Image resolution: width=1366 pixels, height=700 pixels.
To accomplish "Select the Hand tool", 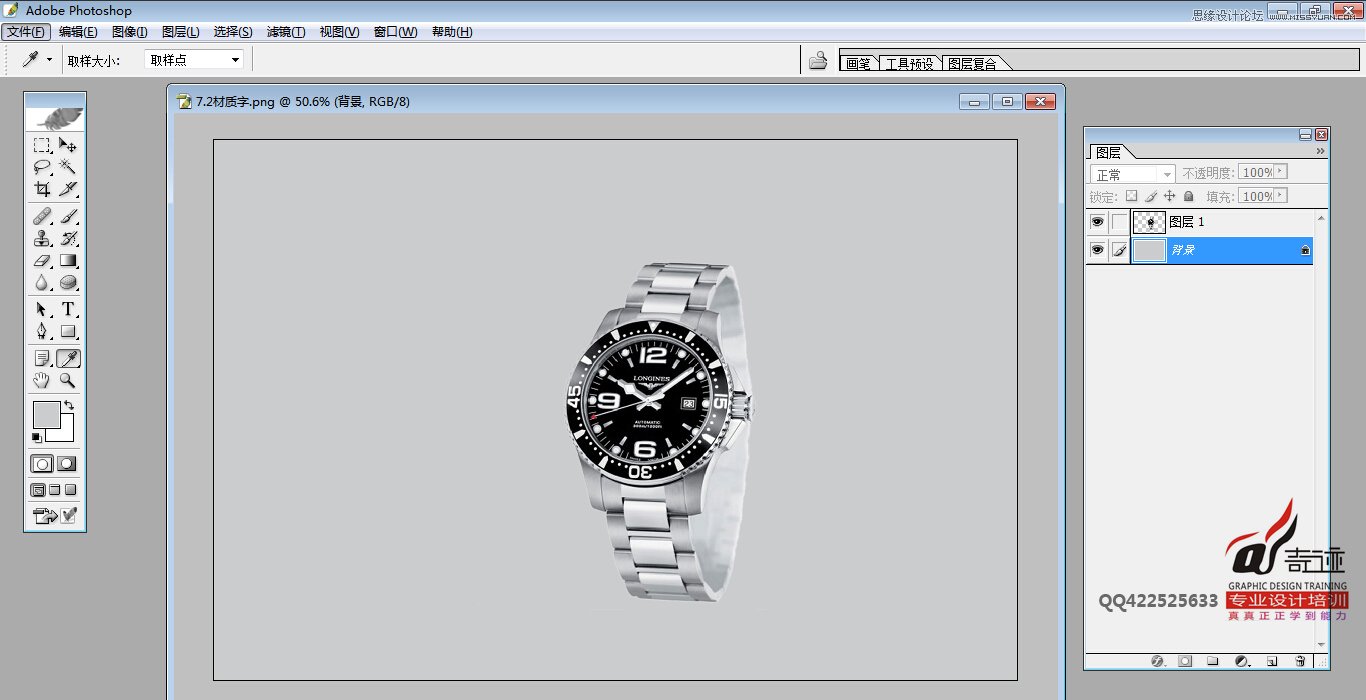I will pos(42,380).
